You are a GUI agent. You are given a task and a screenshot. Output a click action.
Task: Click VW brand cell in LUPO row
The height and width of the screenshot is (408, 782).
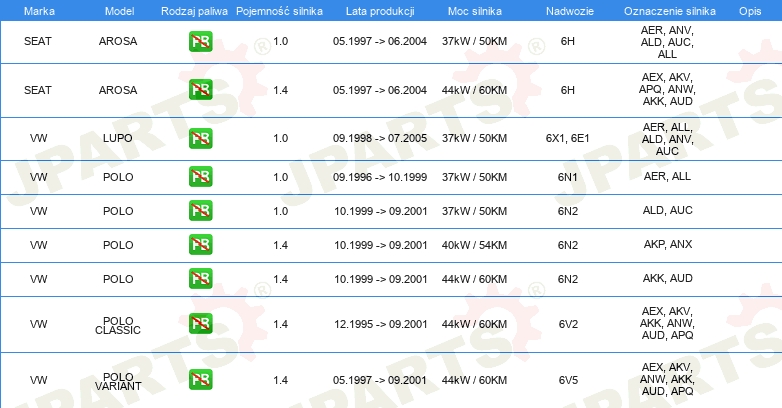pyautogui.click(x=38, y=138)
